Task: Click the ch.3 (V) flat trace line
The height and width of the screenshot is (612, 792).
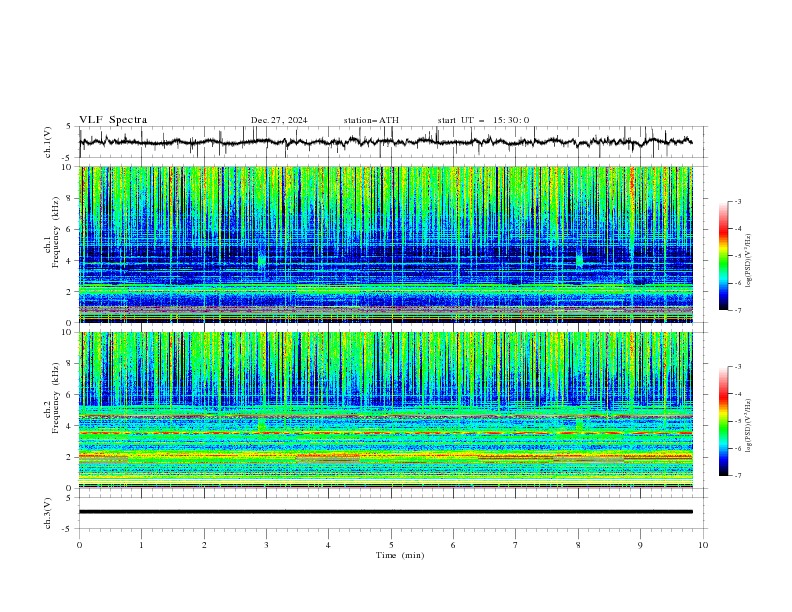Action: click(385, 512)
